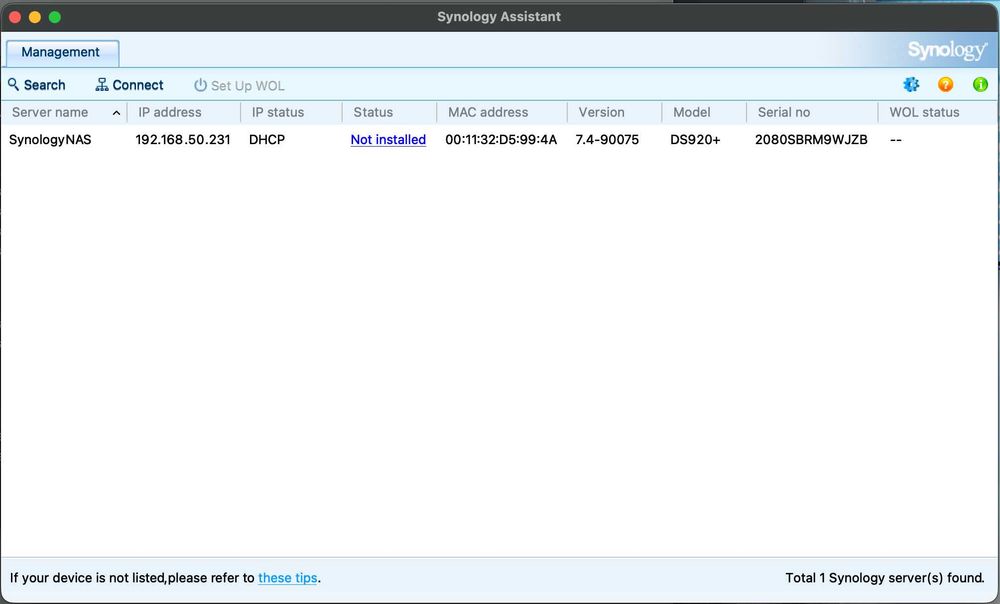Toggle sort arrow on Server name column

point(116,113)
